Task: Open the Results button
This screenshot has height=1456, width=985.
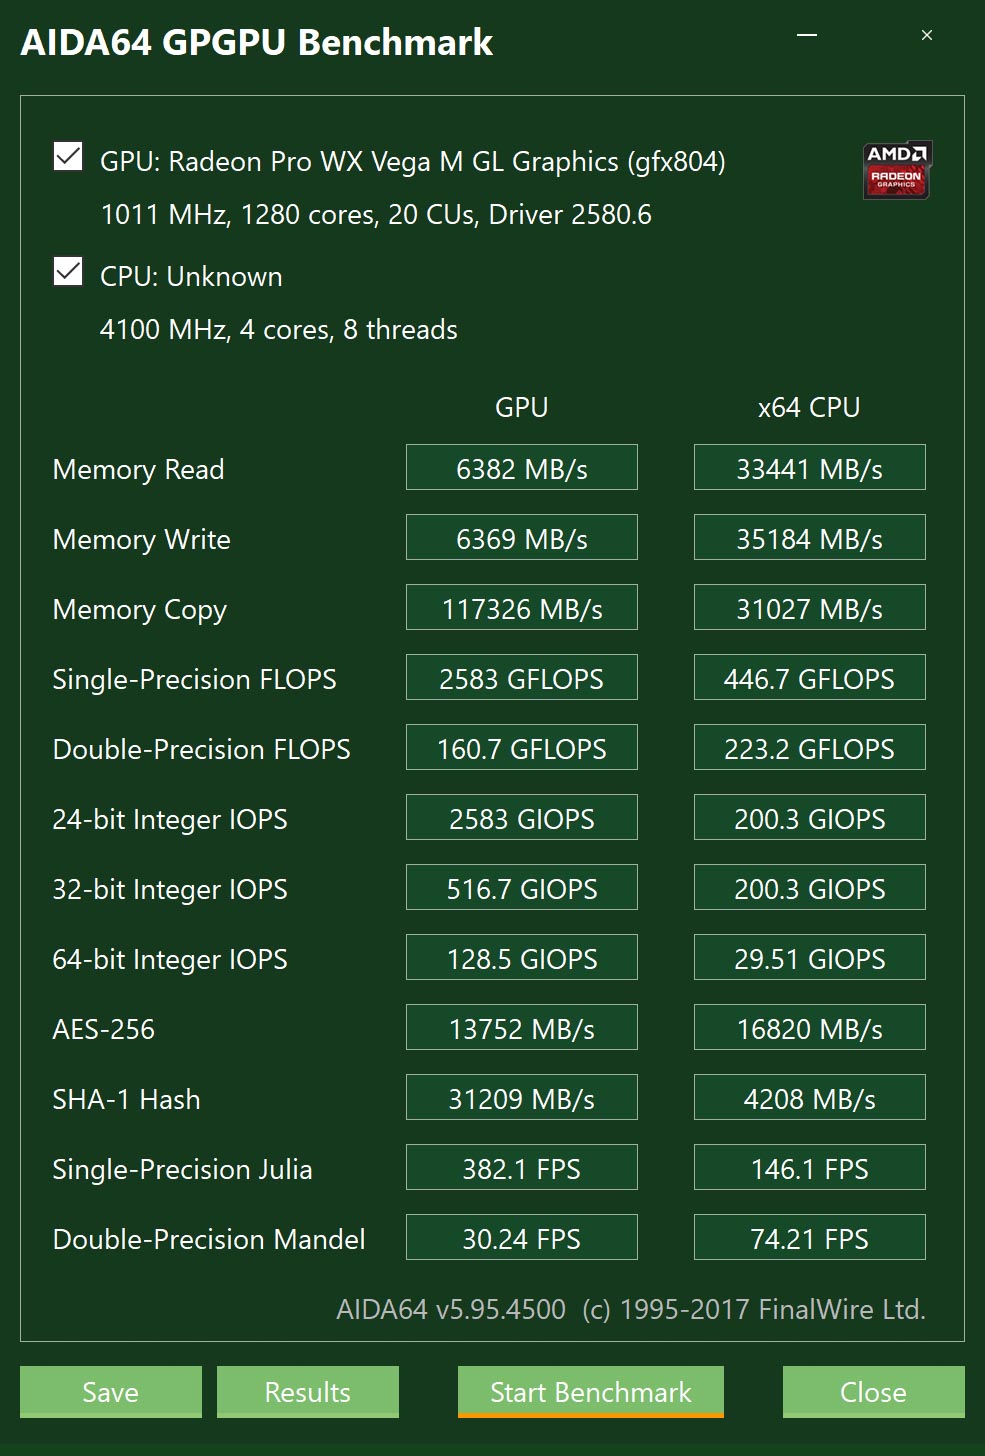Action: [x=308, y=1392]
